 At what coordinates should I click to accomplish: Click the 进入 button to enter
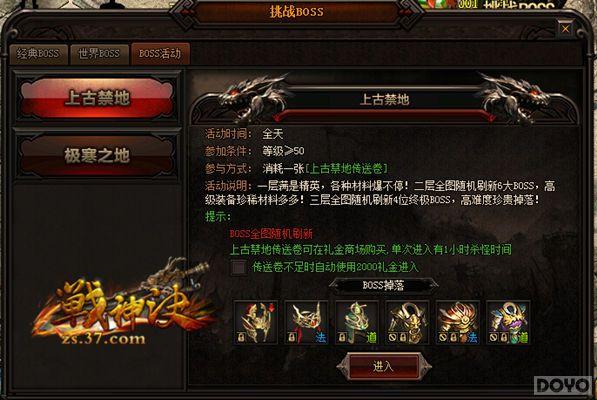(x=383, y=366)
